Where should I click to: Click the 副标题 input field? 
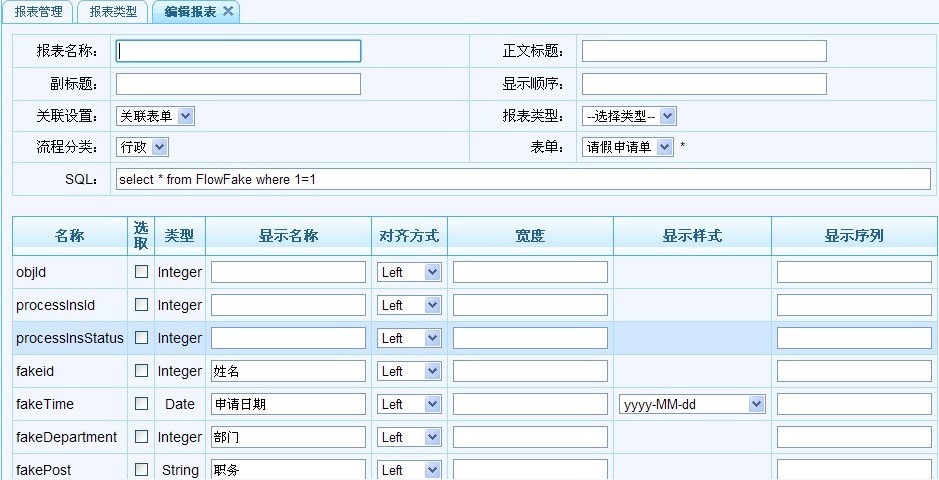pyautogui.click(x=238, y=84)
